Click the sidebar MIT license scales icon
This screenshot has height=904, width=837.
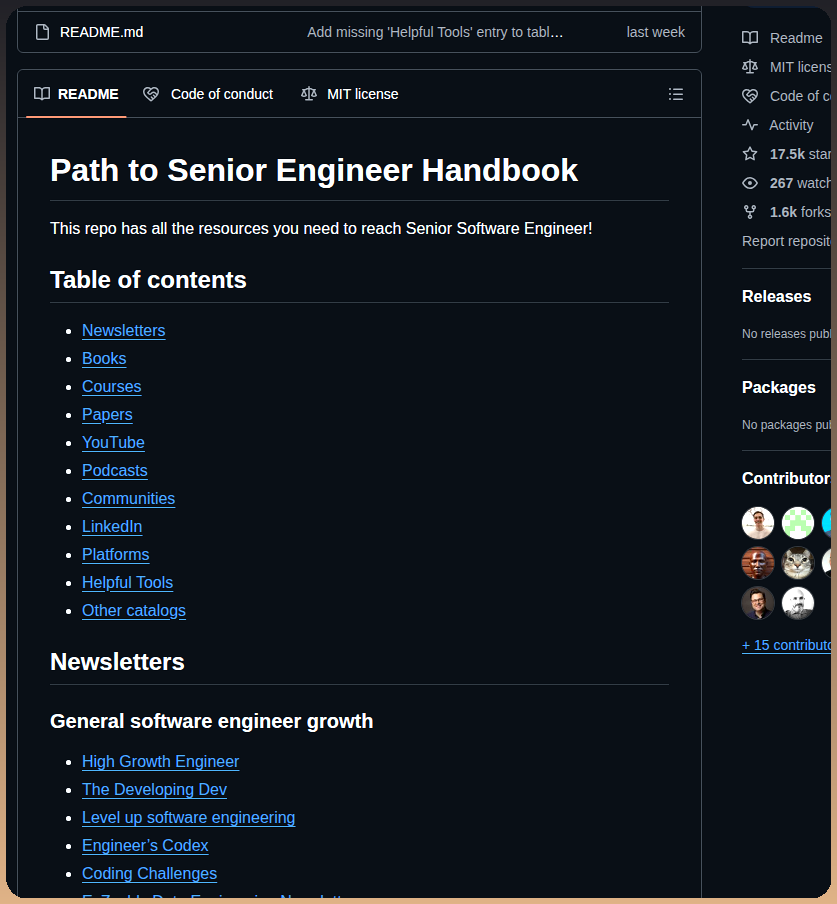tap(750, 67)
